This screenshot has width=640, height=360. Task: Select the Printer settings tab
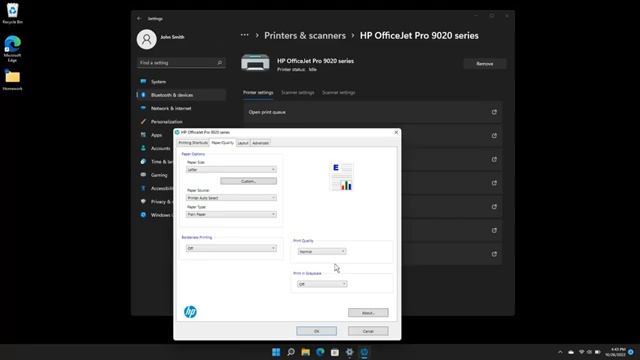(258, 93)
